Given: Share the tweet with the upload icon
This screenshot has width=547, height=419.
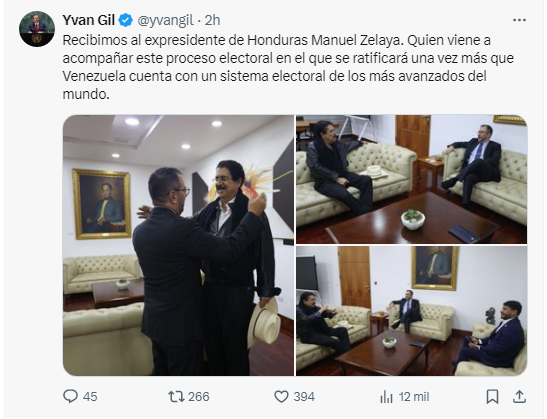Looking at the screenshot, I should tap(519, 397).
